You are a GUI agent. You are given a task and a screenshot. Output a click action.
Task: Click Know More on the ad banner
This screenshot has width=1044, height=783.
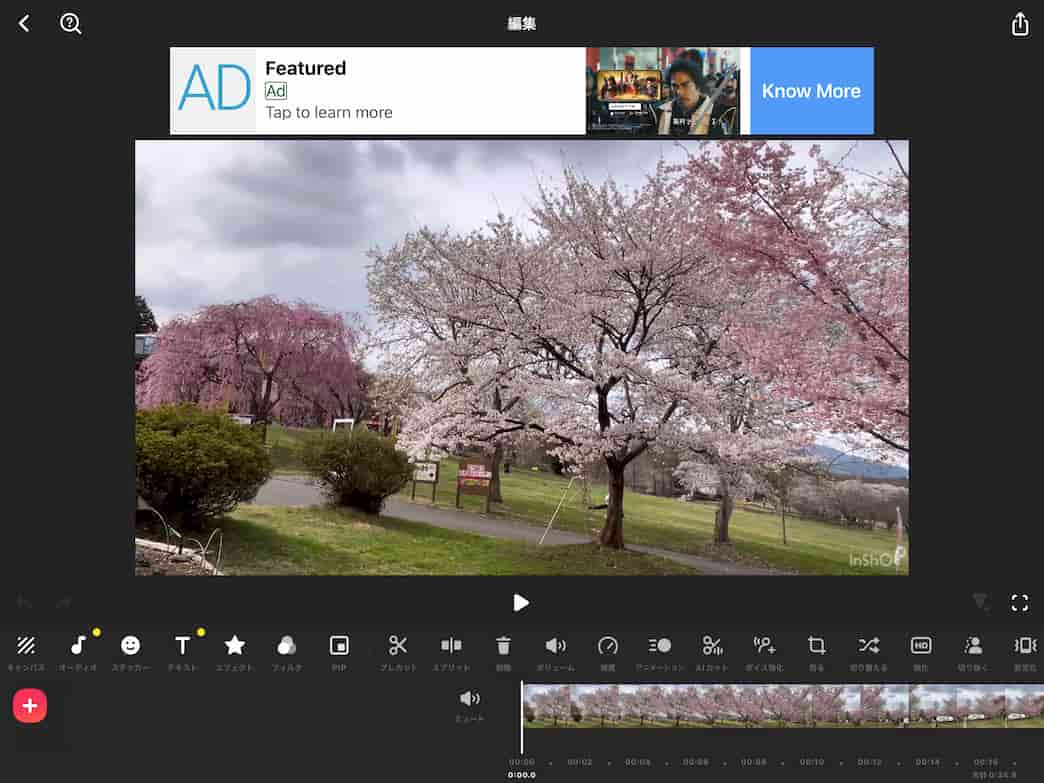coord(811,91)
